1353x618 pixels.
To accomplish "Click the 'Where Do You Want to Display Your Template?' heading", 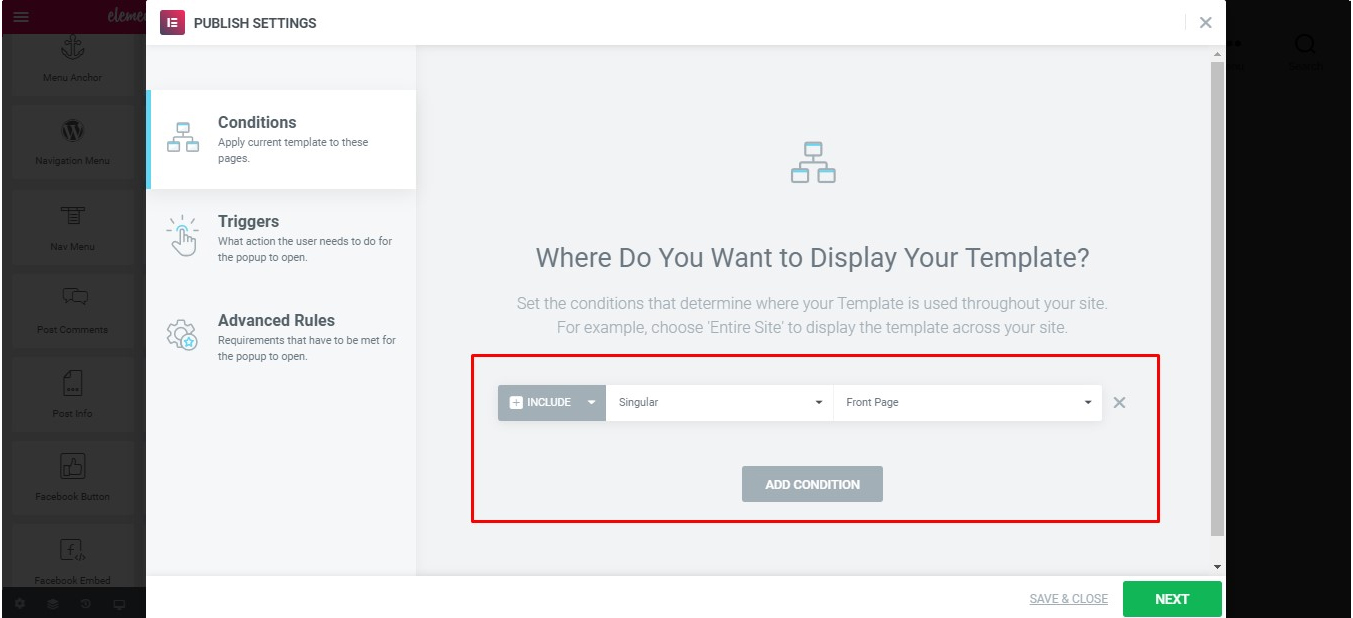I will coord(813,258).
